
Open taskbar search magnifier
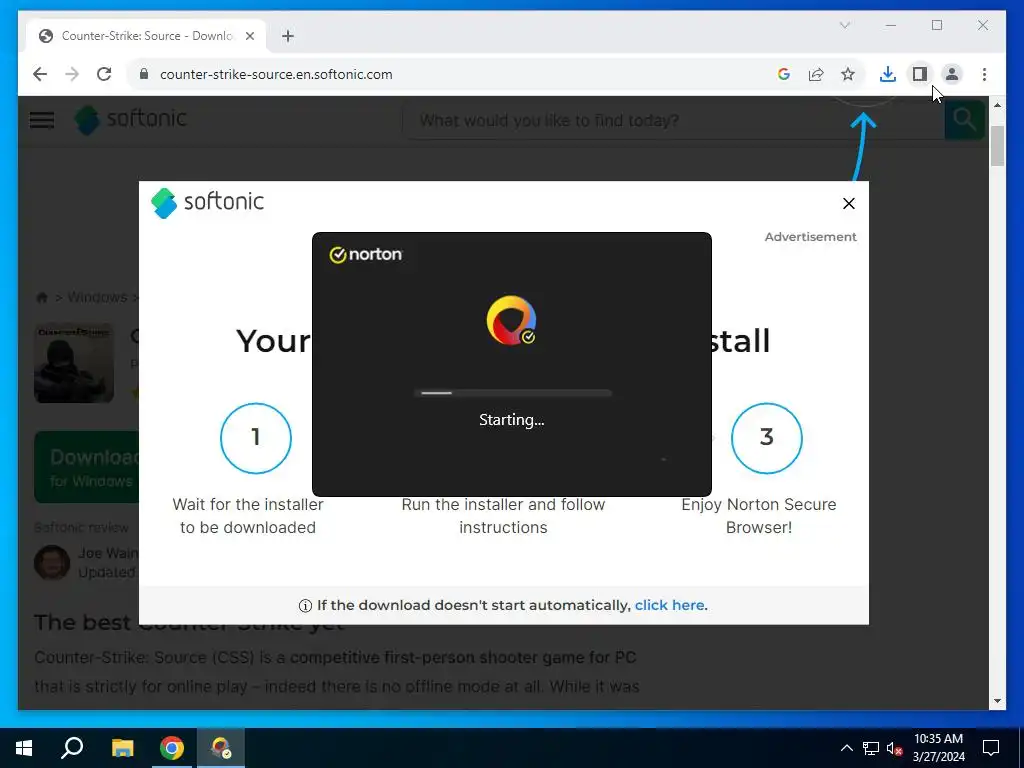coord(72,748)
